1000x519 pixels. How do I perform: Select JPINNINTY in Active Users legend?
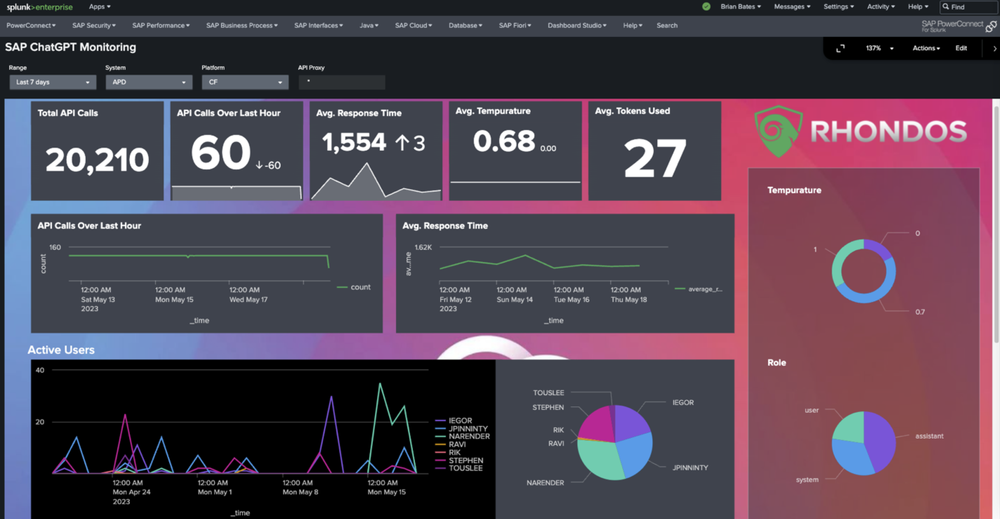coord(462,428)
